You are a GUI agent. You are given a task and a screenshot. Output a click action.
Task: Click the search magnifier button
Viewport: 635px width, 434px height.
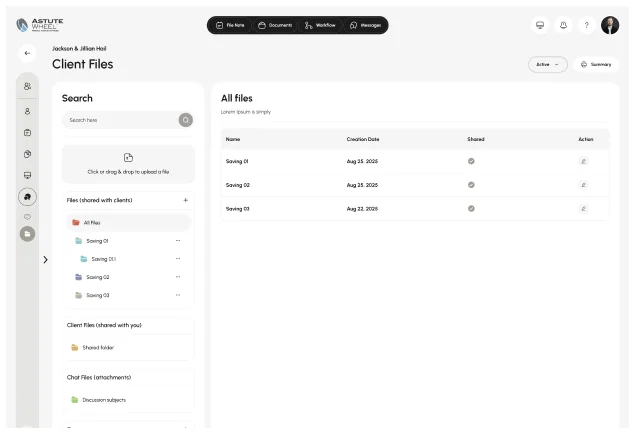coord(186,120)
